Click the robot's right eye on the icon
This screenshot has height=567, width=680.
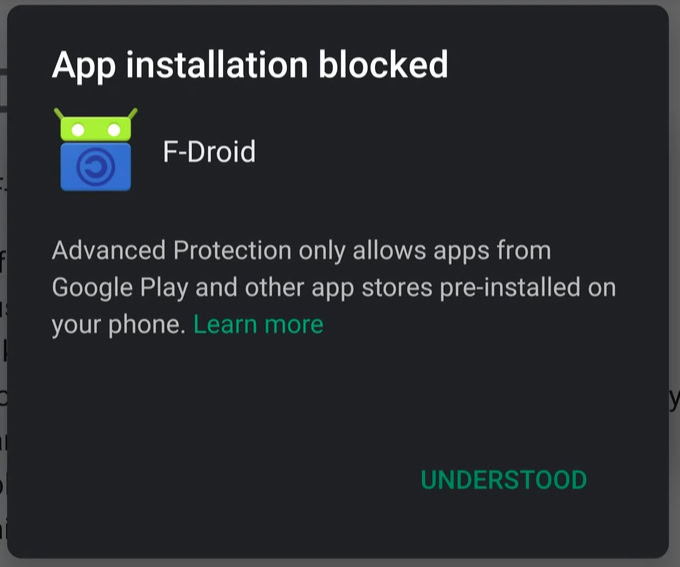click(x=114, y=129)
